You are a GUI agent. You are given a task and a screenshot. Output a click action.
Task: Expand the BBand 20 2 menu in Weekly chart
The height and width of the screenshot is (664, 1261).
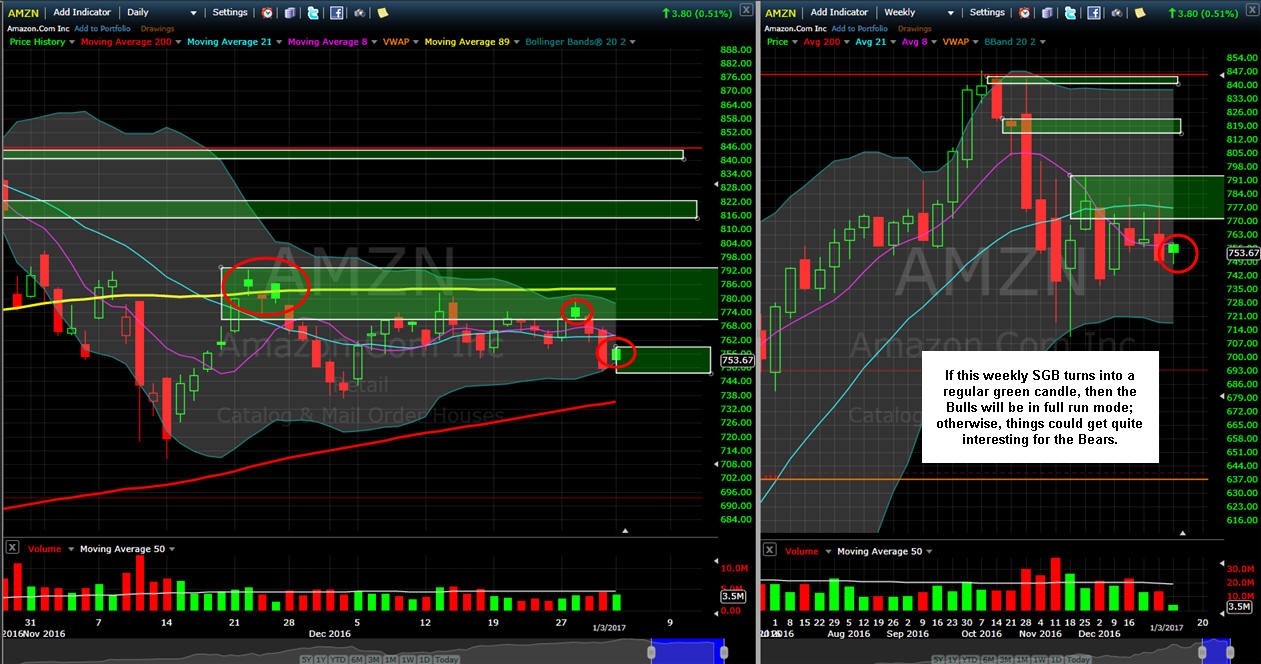1042,42
